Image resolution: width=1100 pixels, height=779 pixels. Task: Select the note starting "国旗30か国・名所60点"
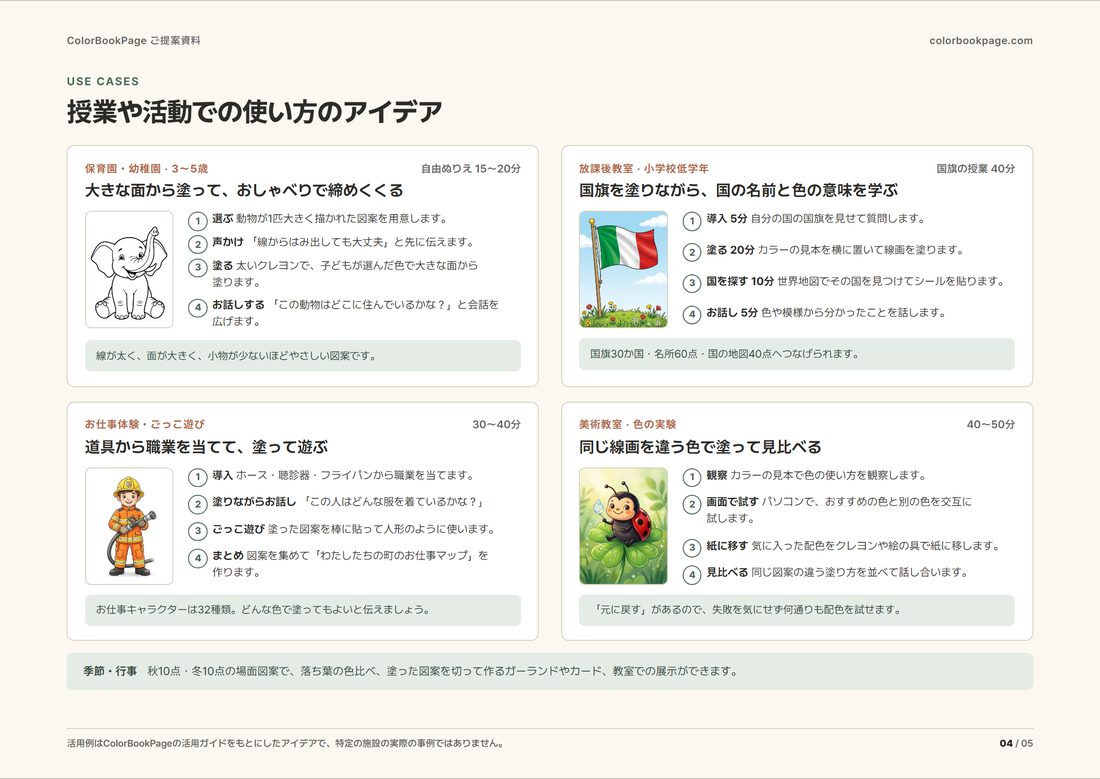[x=797, y=354]
